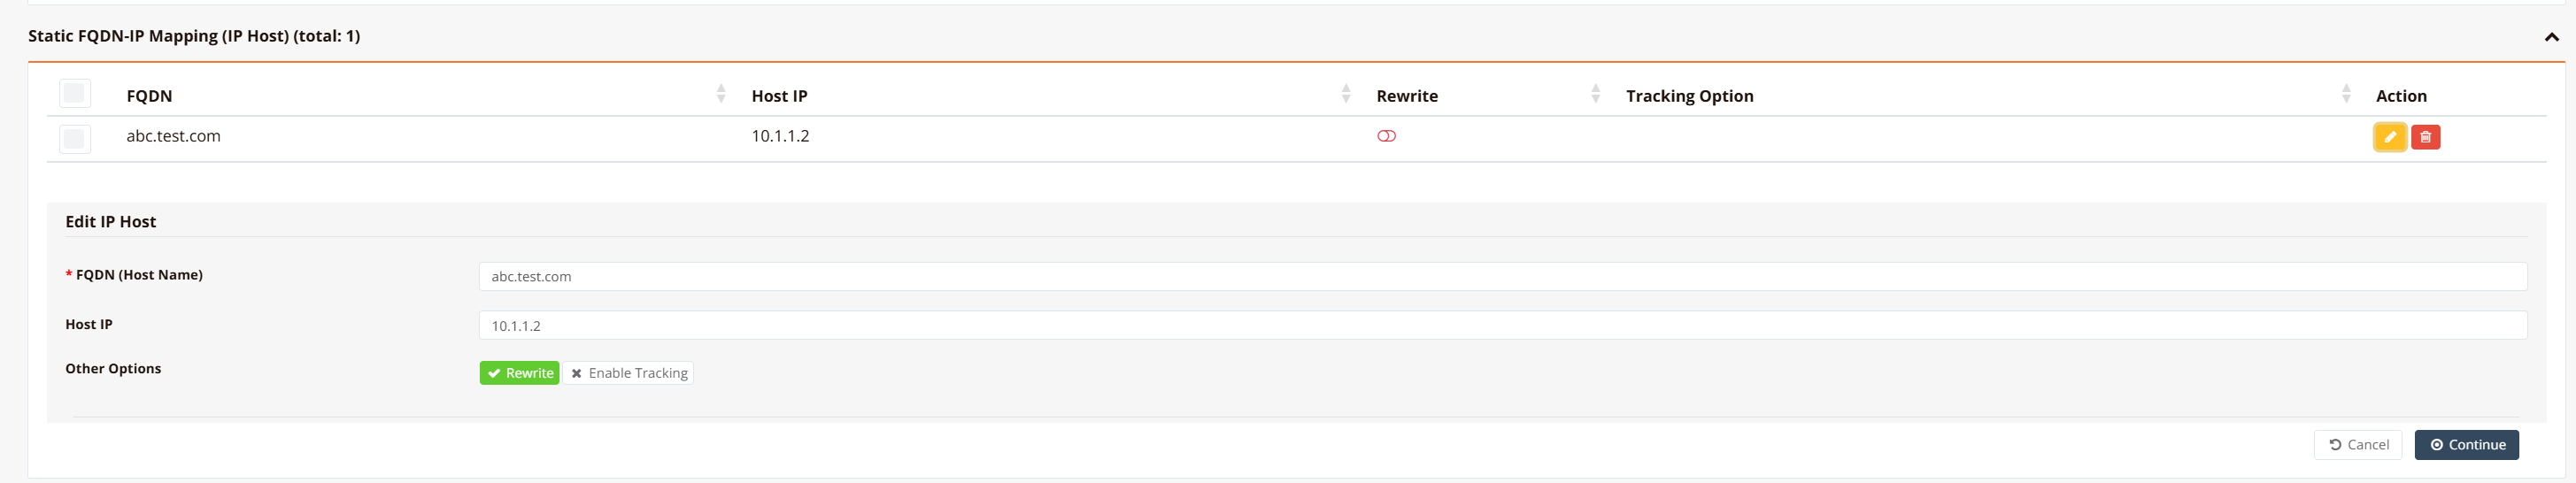This screenshot has height=483, width=2576.
Task: Sort table by the Host IP column arrows
Action: click(1345, 94)
